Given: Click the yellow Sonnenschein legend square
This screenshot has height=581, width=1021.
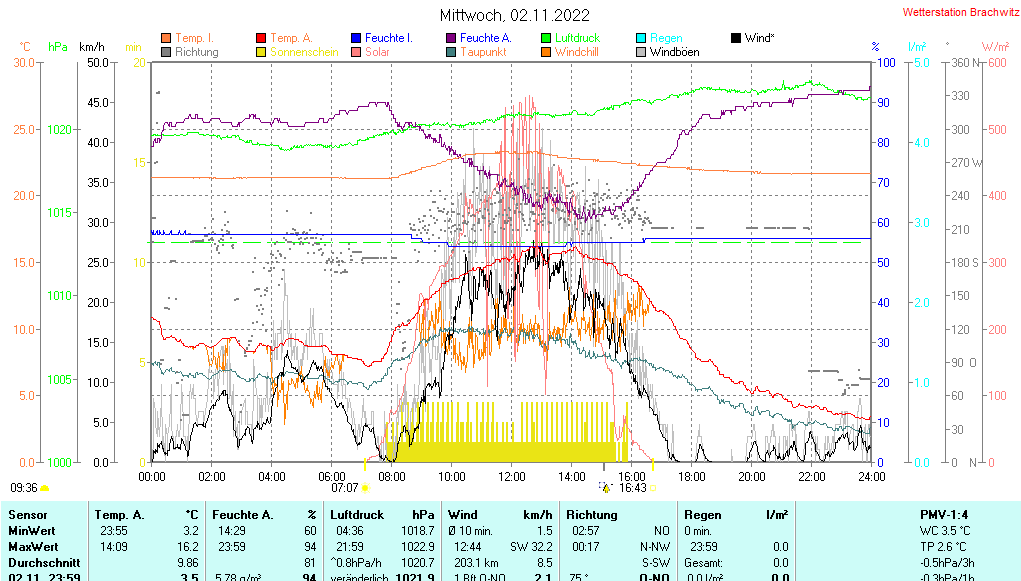Looking at the screenshot, I should tap(262, 52).
